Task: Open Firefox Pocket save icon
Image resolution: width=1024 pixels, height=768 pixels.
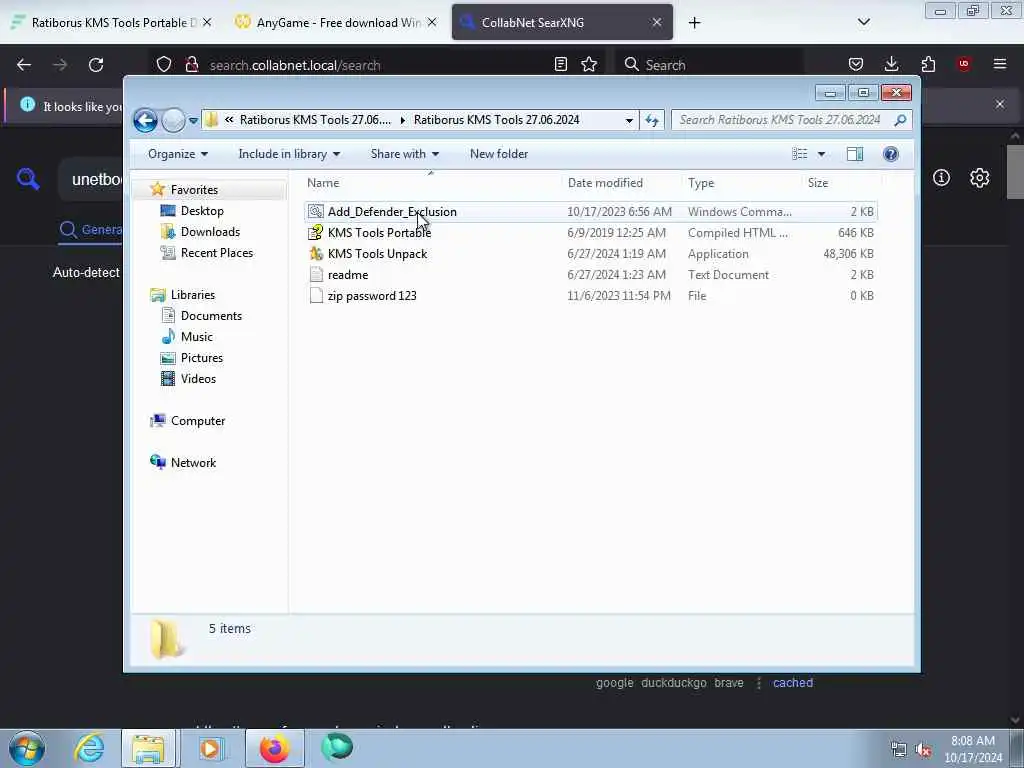Action: (856, 65)
